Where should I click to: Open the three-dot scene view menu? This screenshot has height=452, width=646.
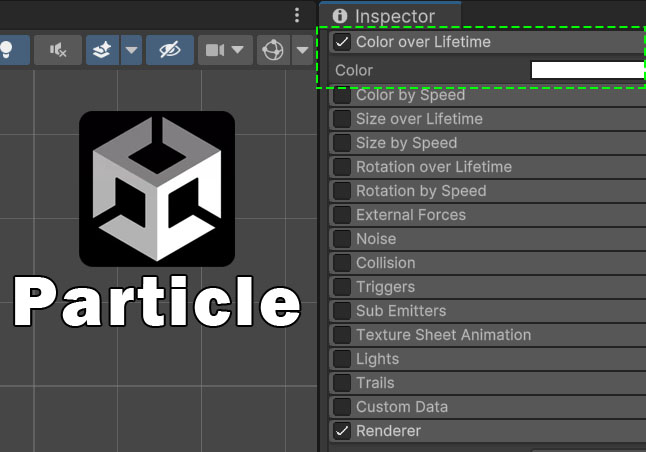pyautogui.click(x=297, y=15)
